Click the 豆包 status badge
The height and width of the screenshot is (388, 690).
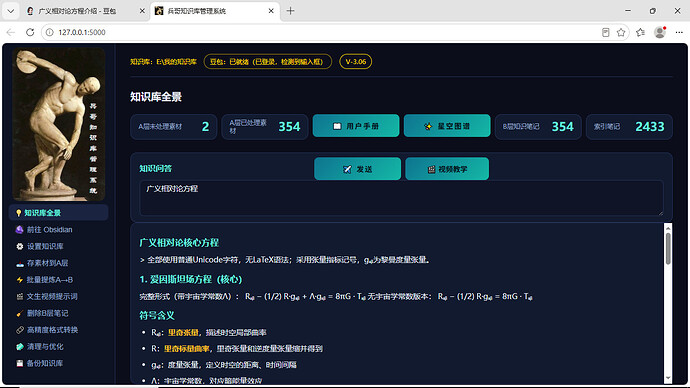coord(268,62)
